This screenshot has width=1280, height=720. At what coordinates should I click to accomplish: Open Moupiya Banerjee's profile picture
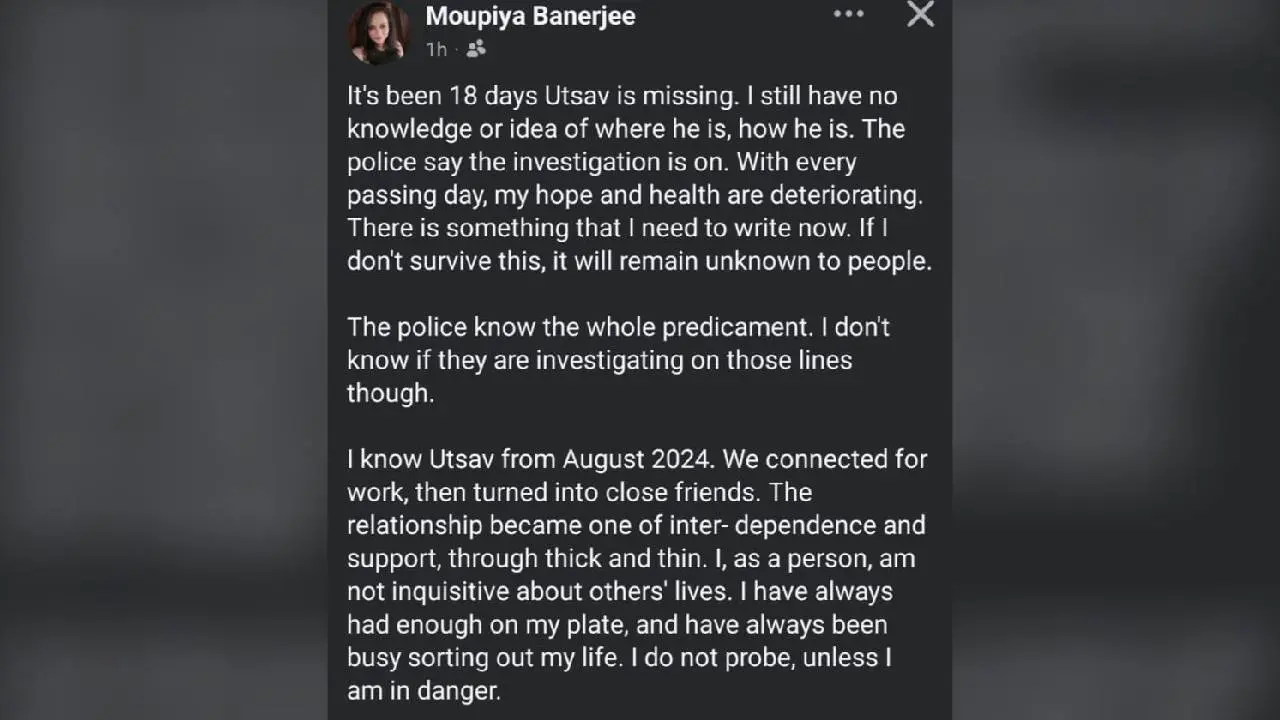pos(378,32)
